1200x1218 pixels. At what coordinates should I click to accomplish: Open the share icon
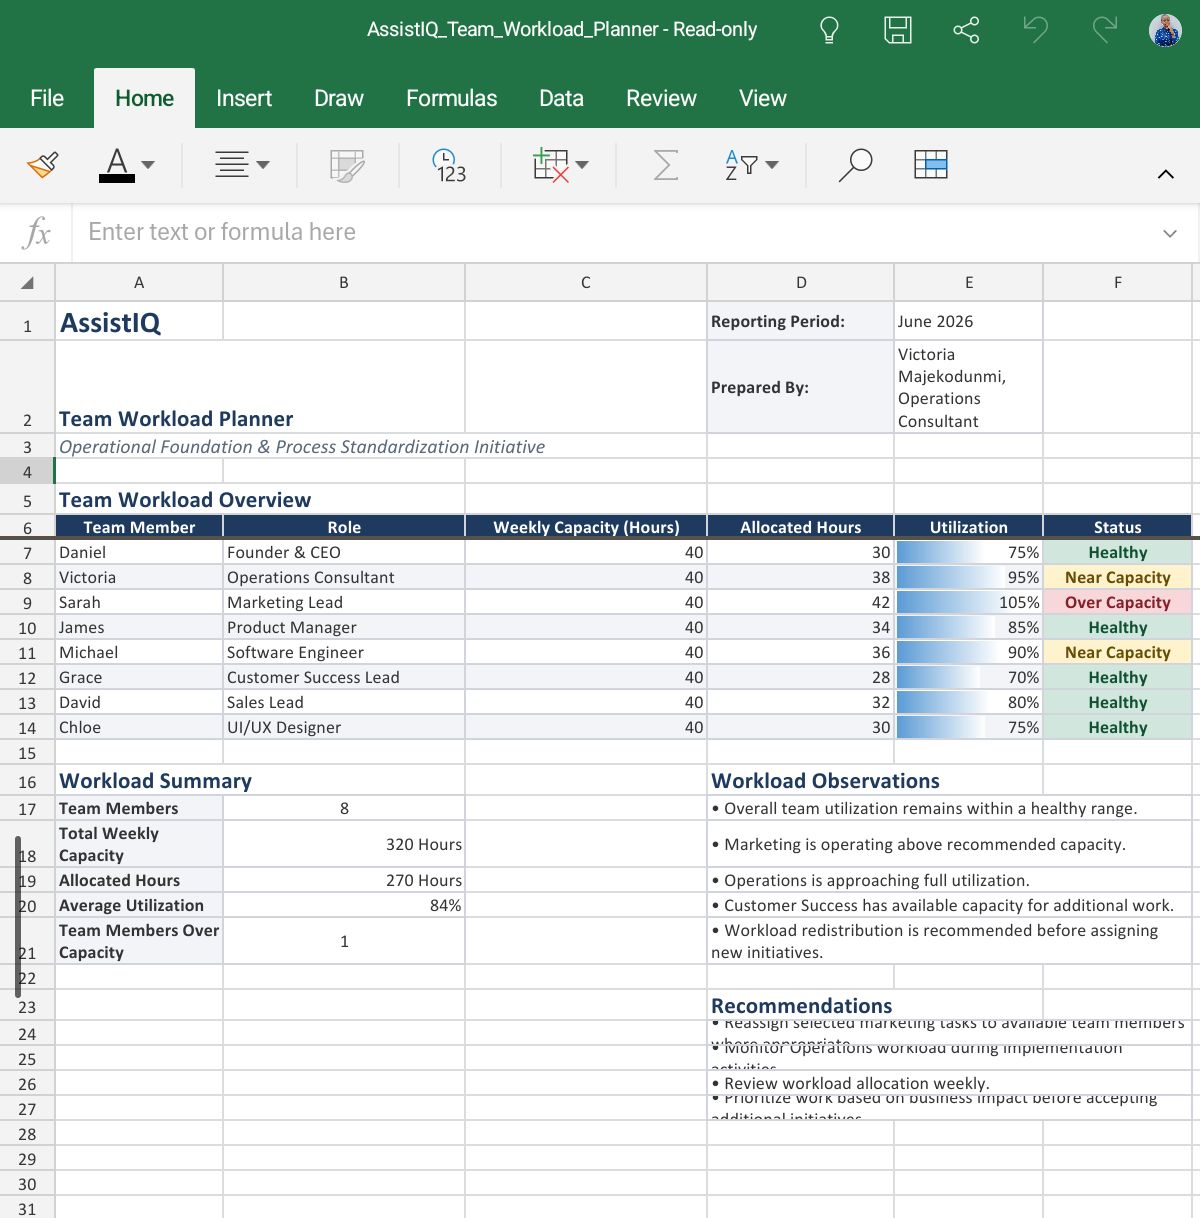967,30
